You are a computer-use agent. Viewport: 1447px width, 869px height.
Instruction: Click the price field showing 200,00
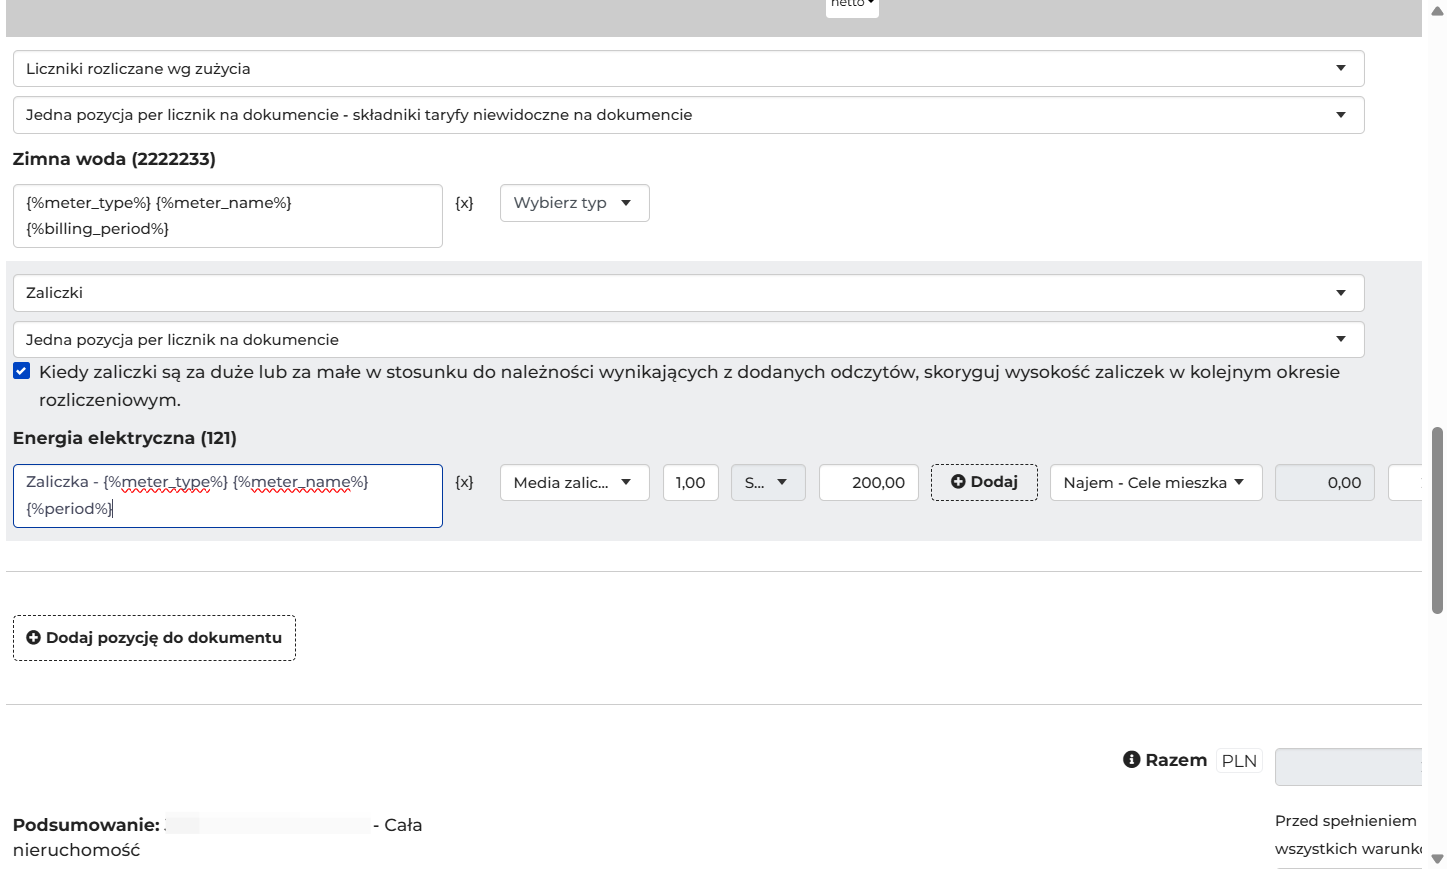(868, 482)
